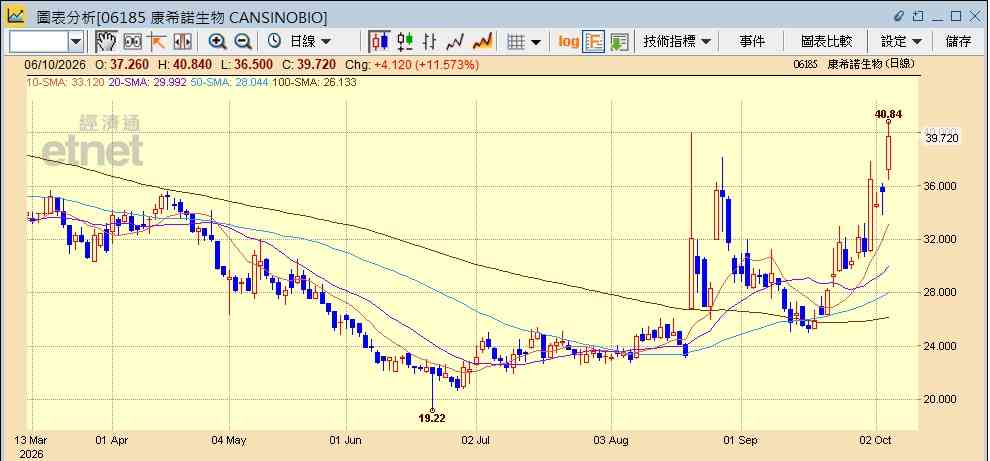The height and width of the screenshot is (461, 990).
Task: Select the red-blue candlestick chart type
Action: 379,42
